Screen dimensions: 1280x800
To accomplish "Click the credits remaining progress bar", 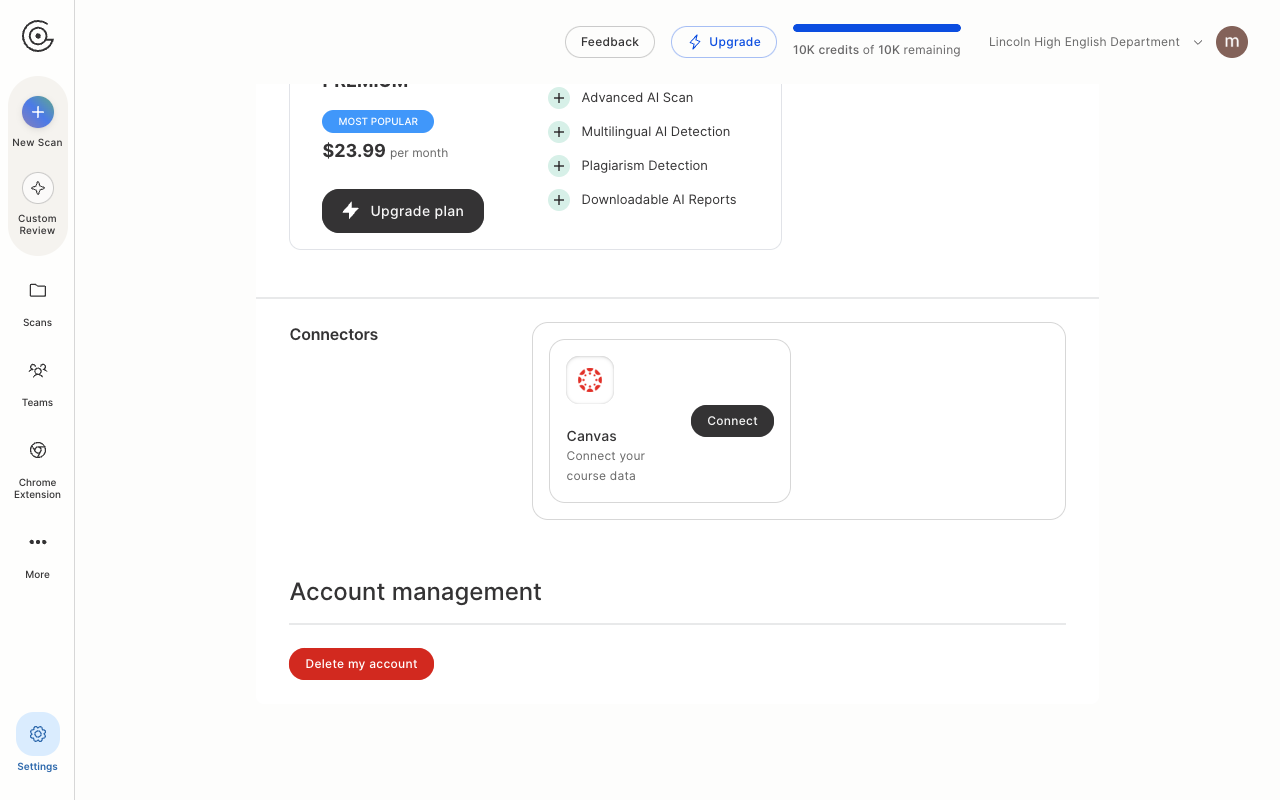I will pyautogui.click(x=877, y=28).
